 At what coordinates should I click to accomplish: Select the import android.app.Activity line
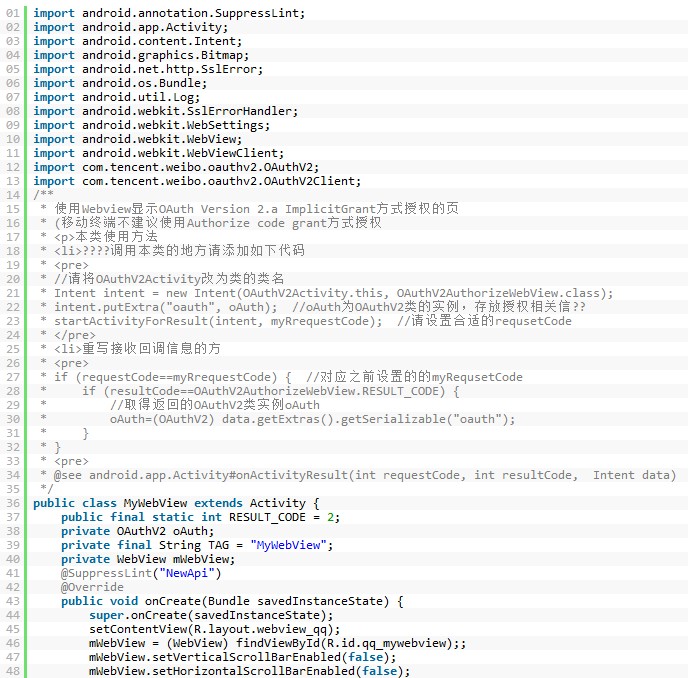(x=131, y=27)
